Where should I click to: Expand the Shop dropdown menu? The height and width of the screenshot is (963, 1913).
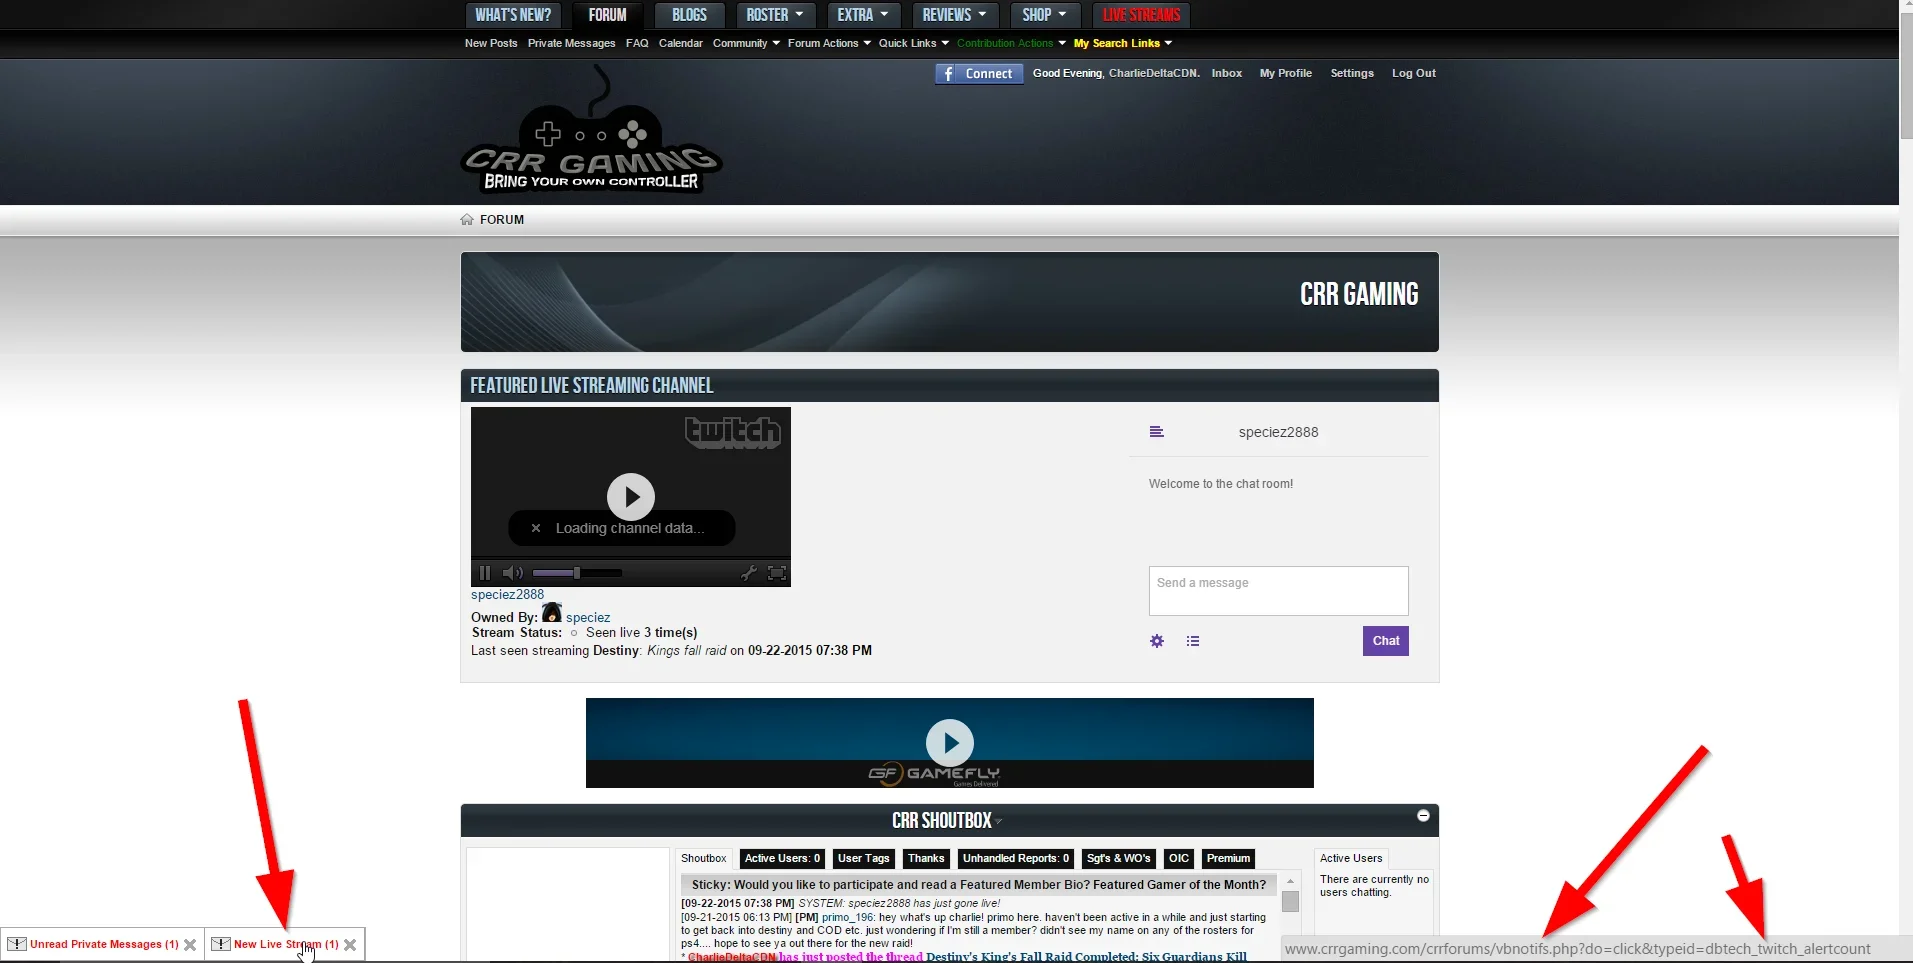1045,15
